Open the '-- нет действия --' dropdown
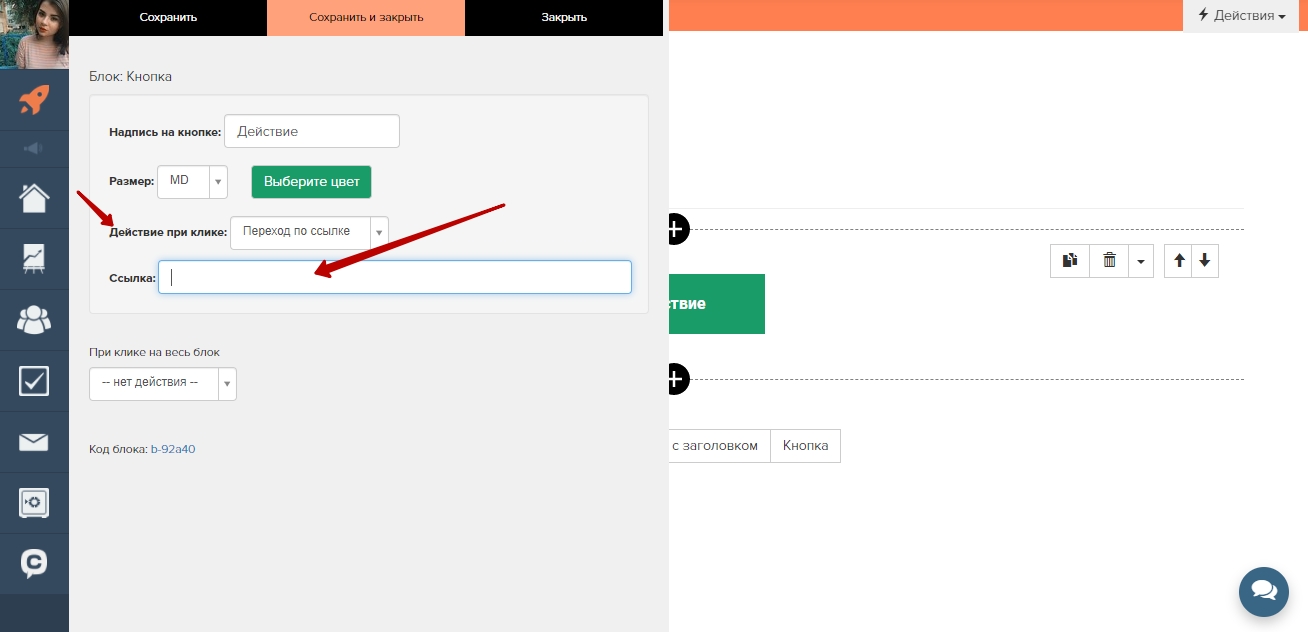 [x=162, y=383]
